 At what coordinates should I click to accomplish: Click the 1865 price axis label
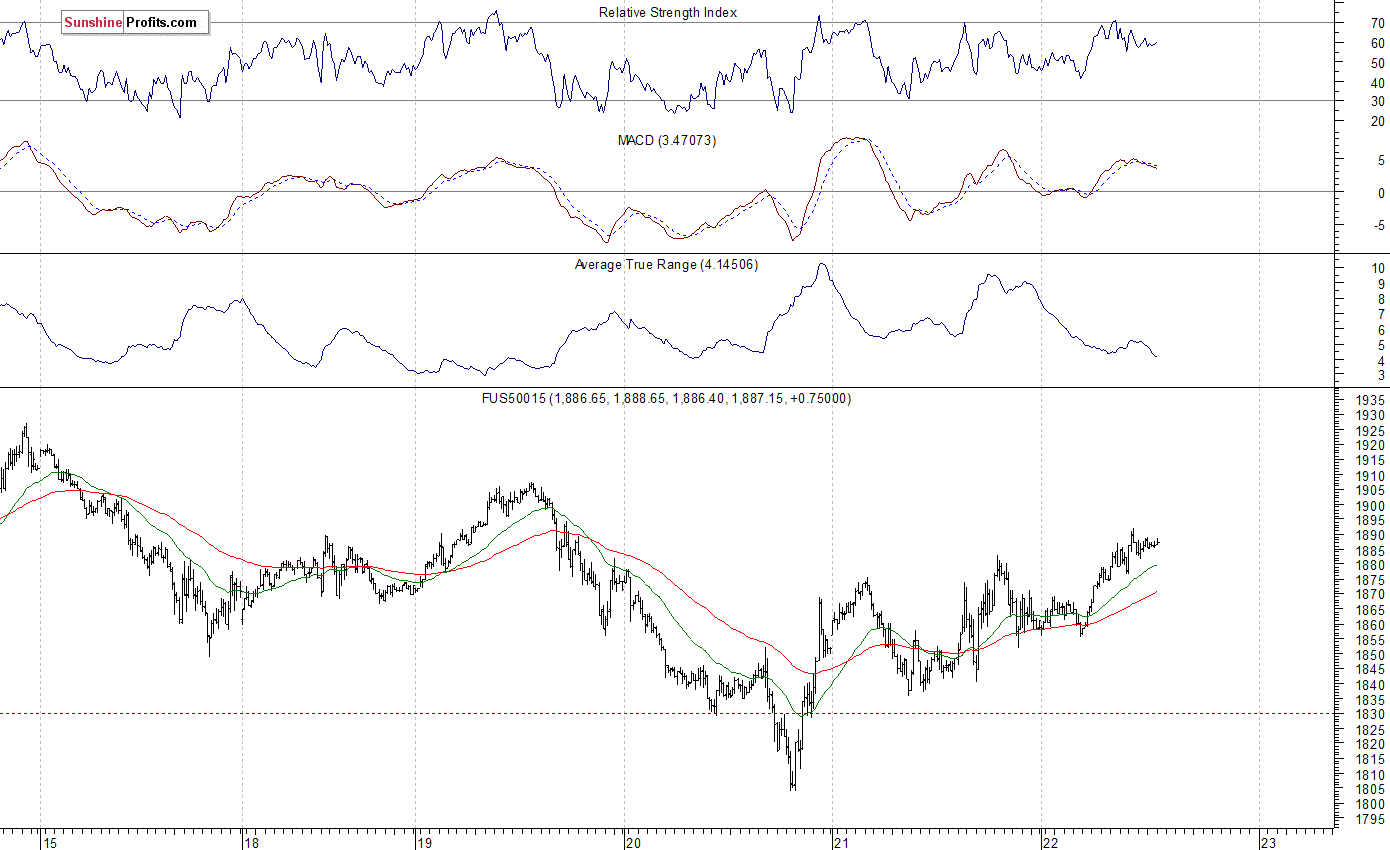[x=1369, y=611]
